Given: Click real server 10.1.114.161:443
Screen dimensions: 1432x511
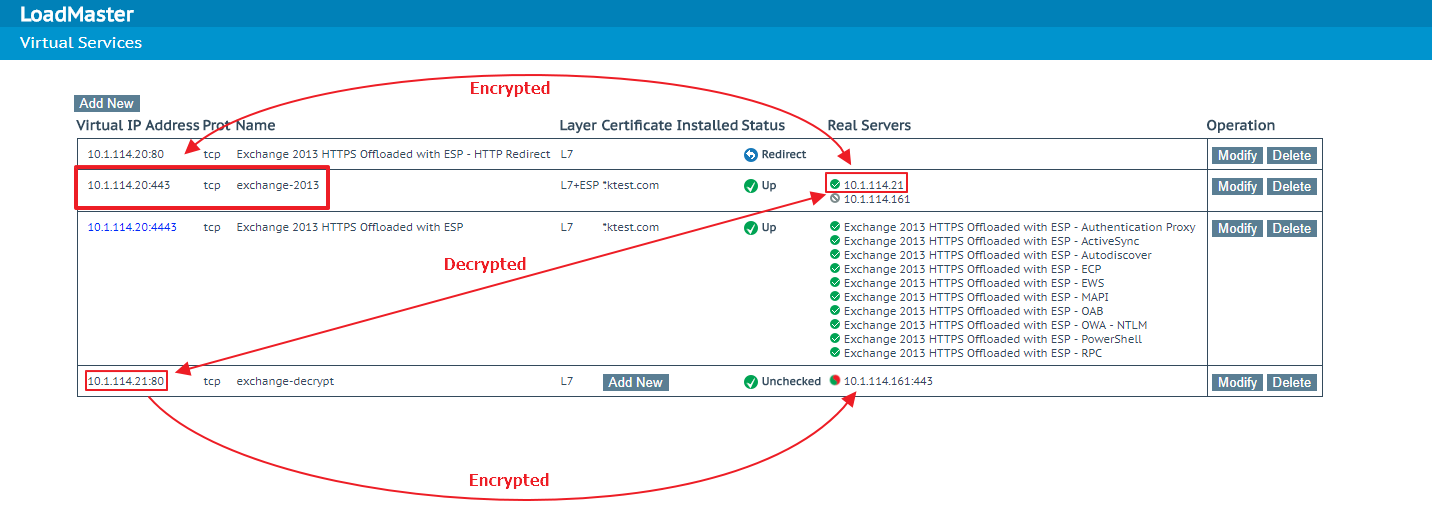Looking at the screenshot, I should tap(888, 381).
